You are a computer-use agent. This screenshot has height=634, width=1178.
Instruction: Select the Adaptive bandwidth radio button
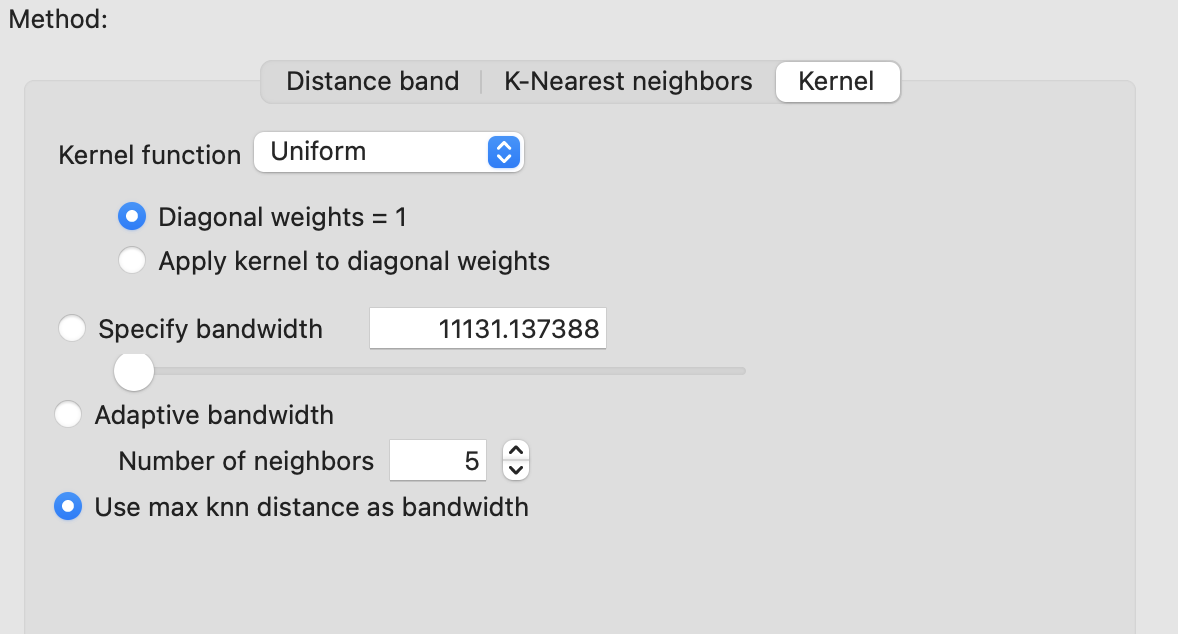click(68, 415)
